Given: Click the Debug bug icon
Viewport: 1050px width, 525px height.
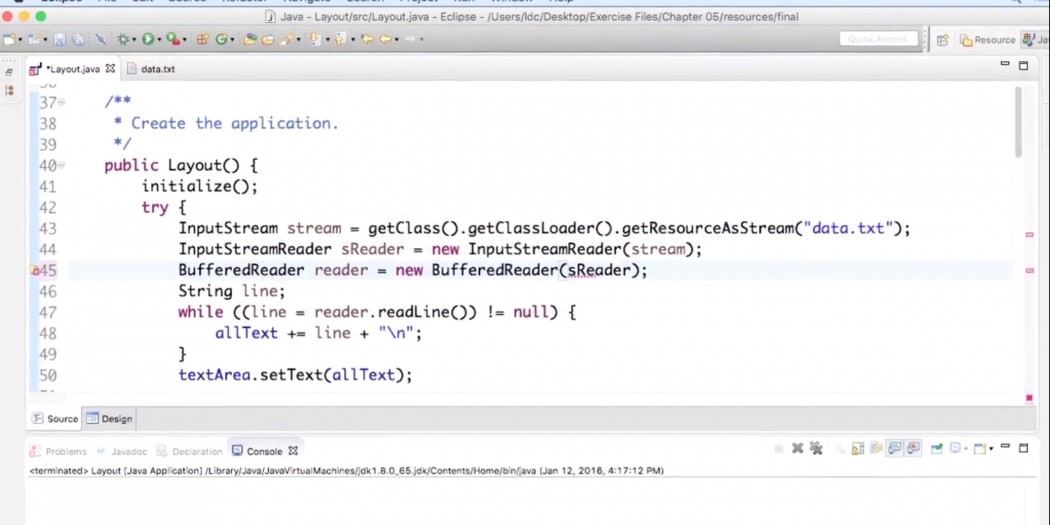Looking at the screenshot, I should point(123,40).
